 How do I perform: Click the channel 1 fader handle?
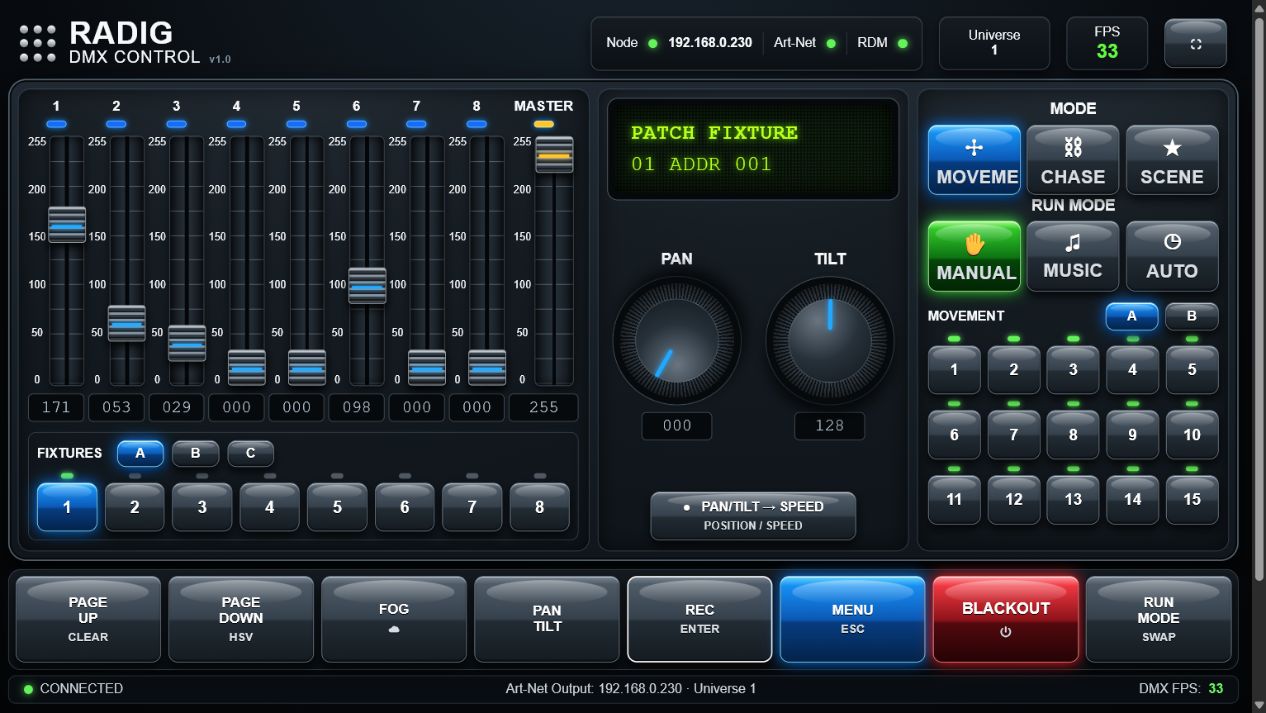click(x=67, y=225)
